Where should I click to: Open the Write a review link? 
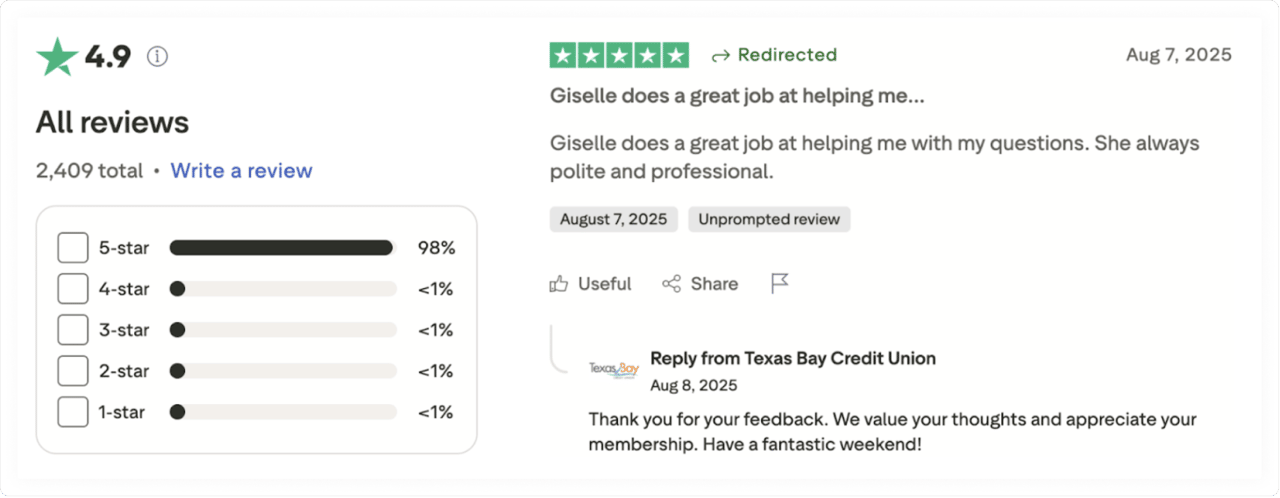coord(241,171)
